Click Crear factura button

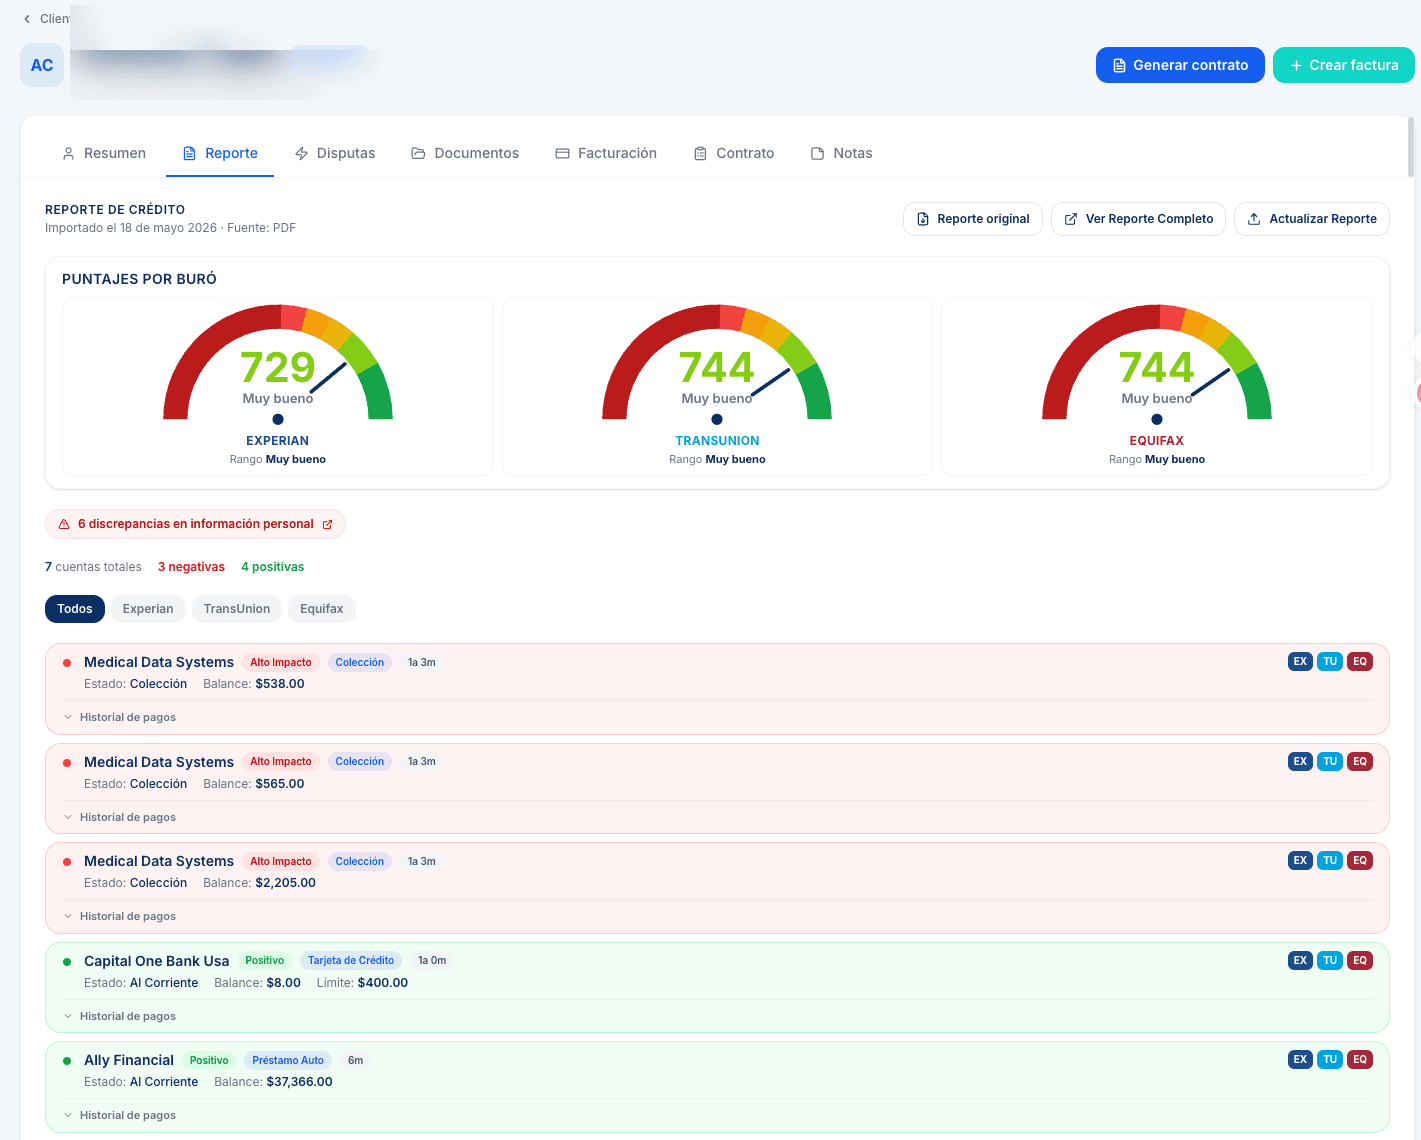coord(1343,65)
